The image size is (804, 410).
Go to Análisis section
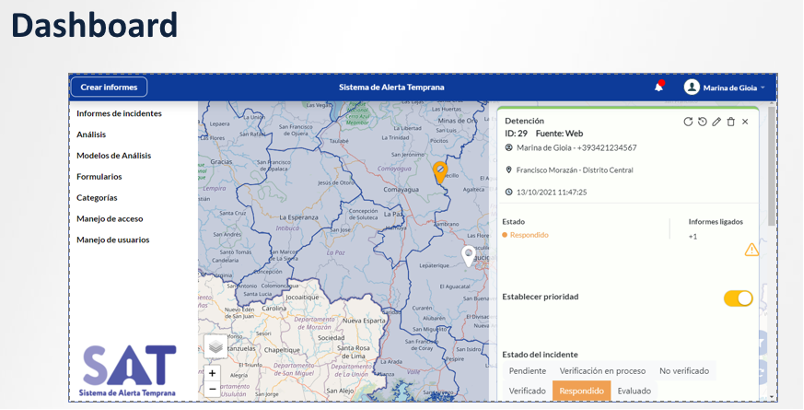click(91, 134)
